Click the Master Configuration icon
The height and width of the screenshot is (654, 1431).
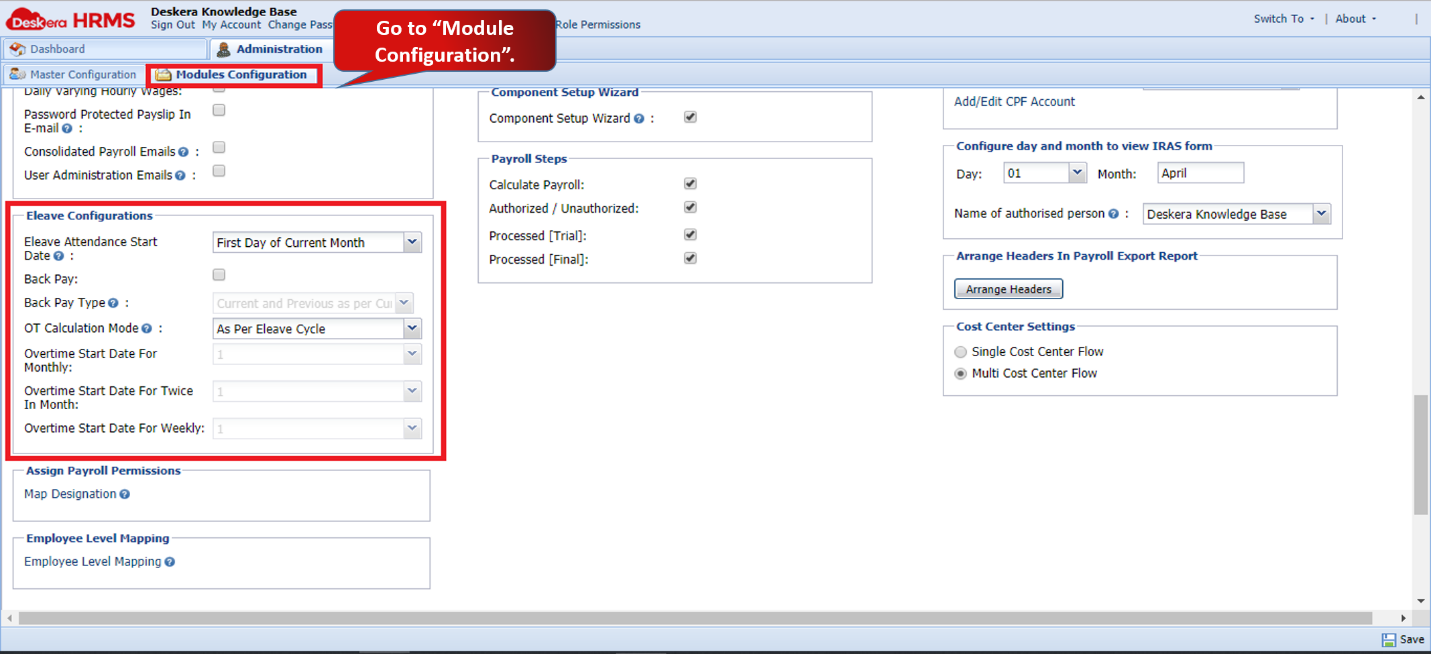click(17, 74)
